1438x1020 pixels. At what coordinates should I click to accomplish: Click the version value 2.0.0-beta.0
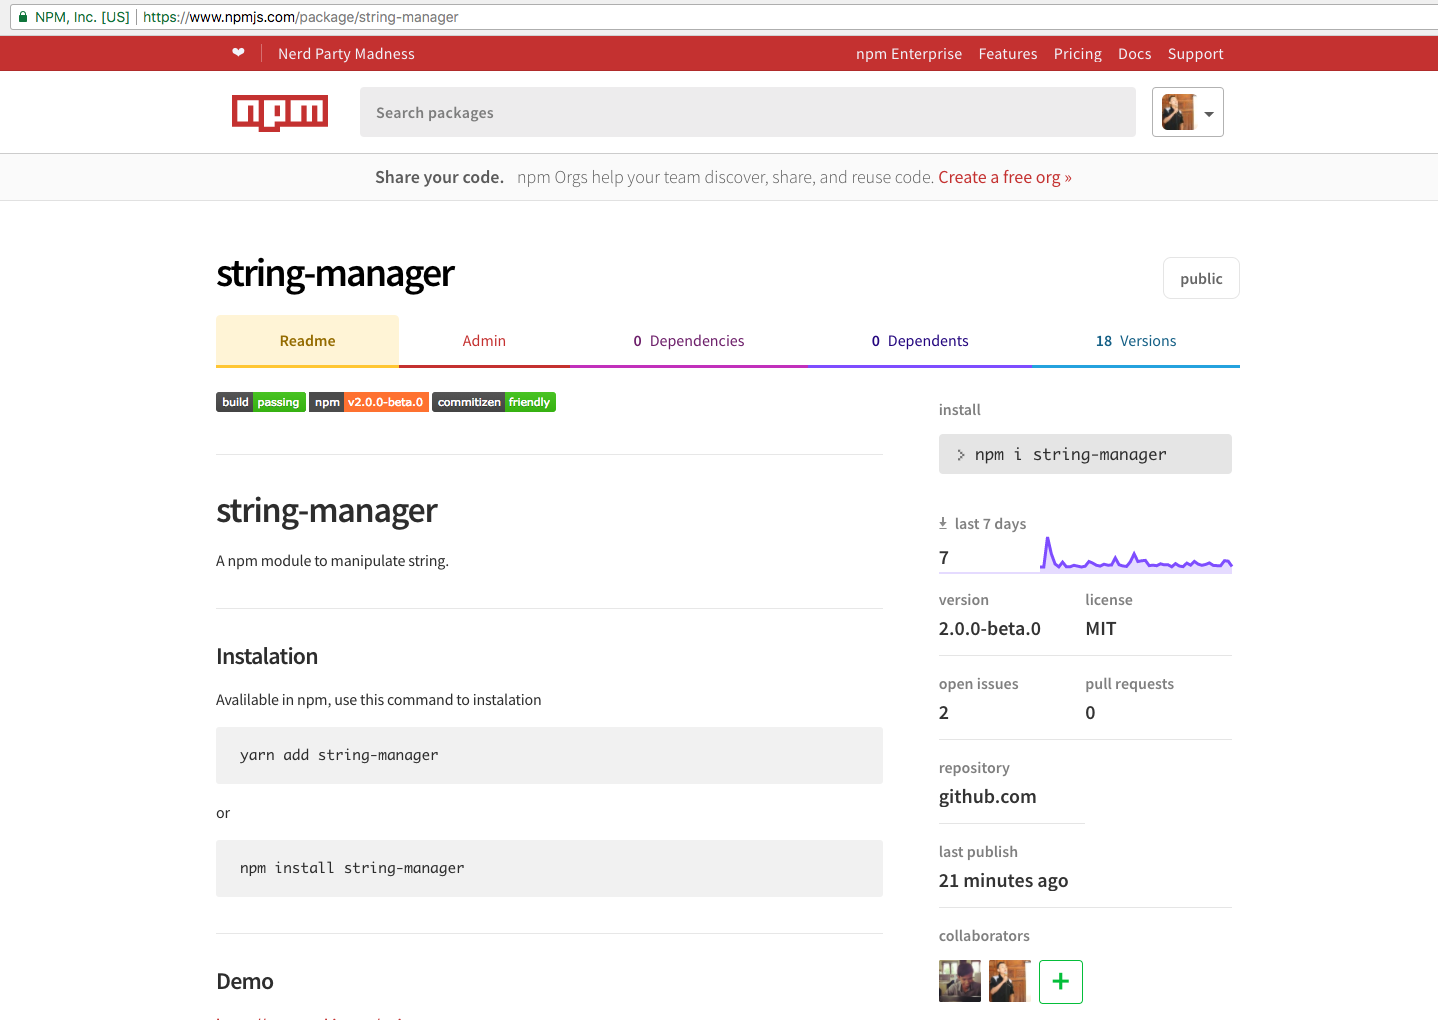click(x=989, y=629)
